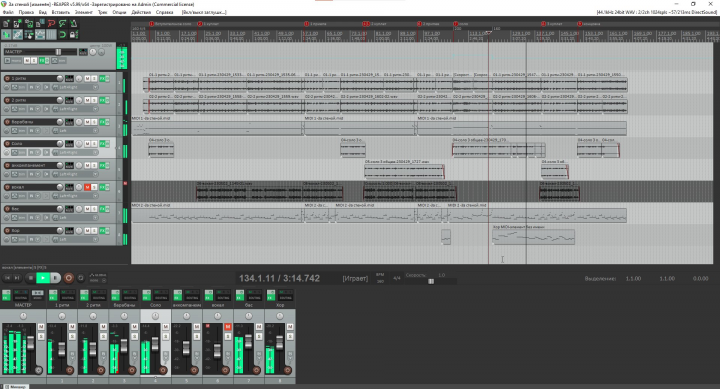Click the save project toolbar icon

(x=28, y=23)
